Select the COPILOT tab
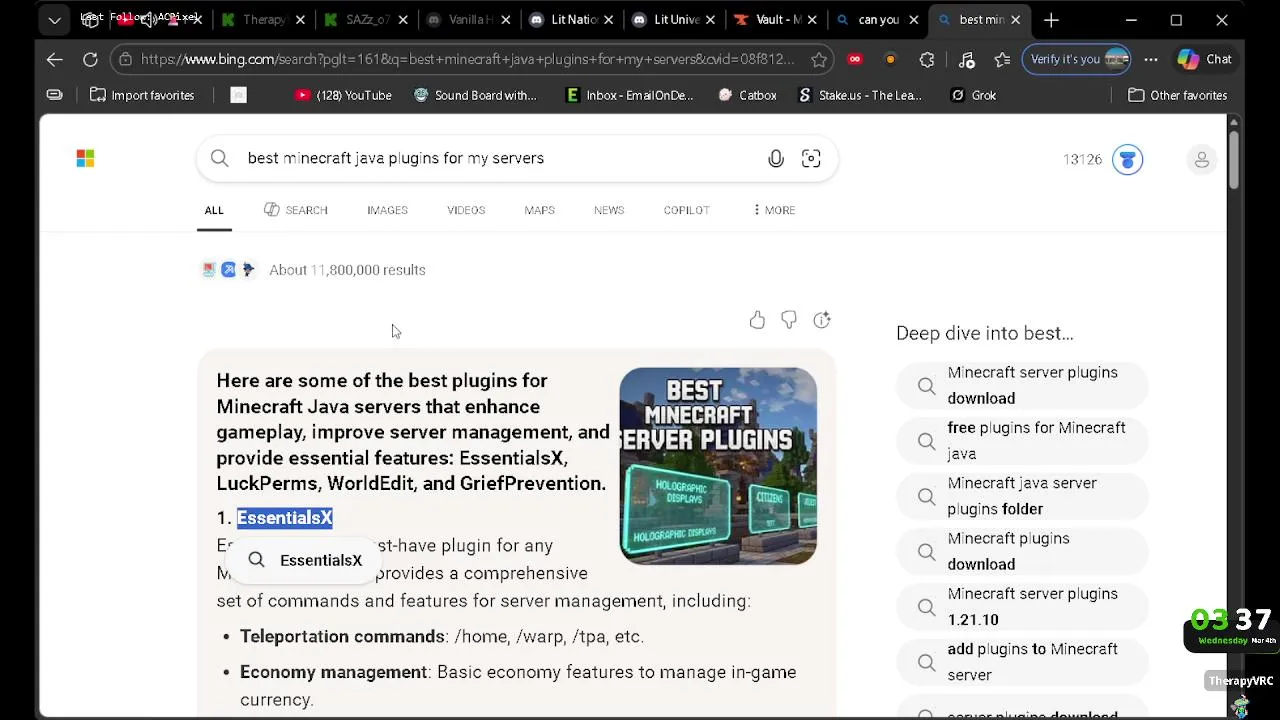 pyautogui.click(x=686, y=210)
